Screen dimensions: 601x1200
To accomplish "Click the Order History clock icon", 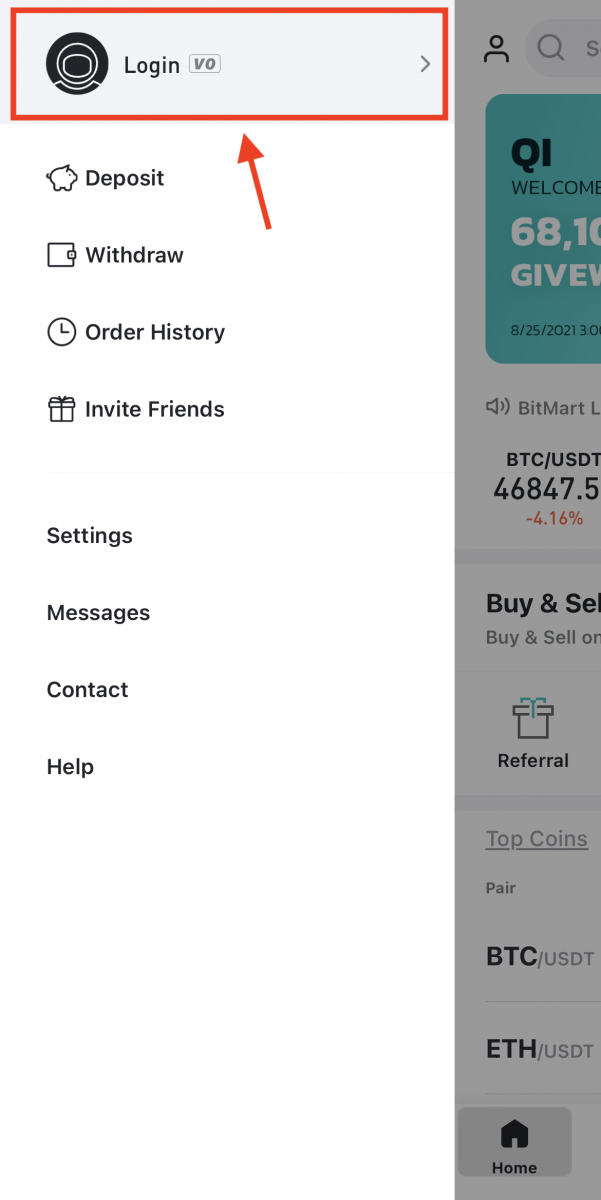I will click(x=62, y=332).
